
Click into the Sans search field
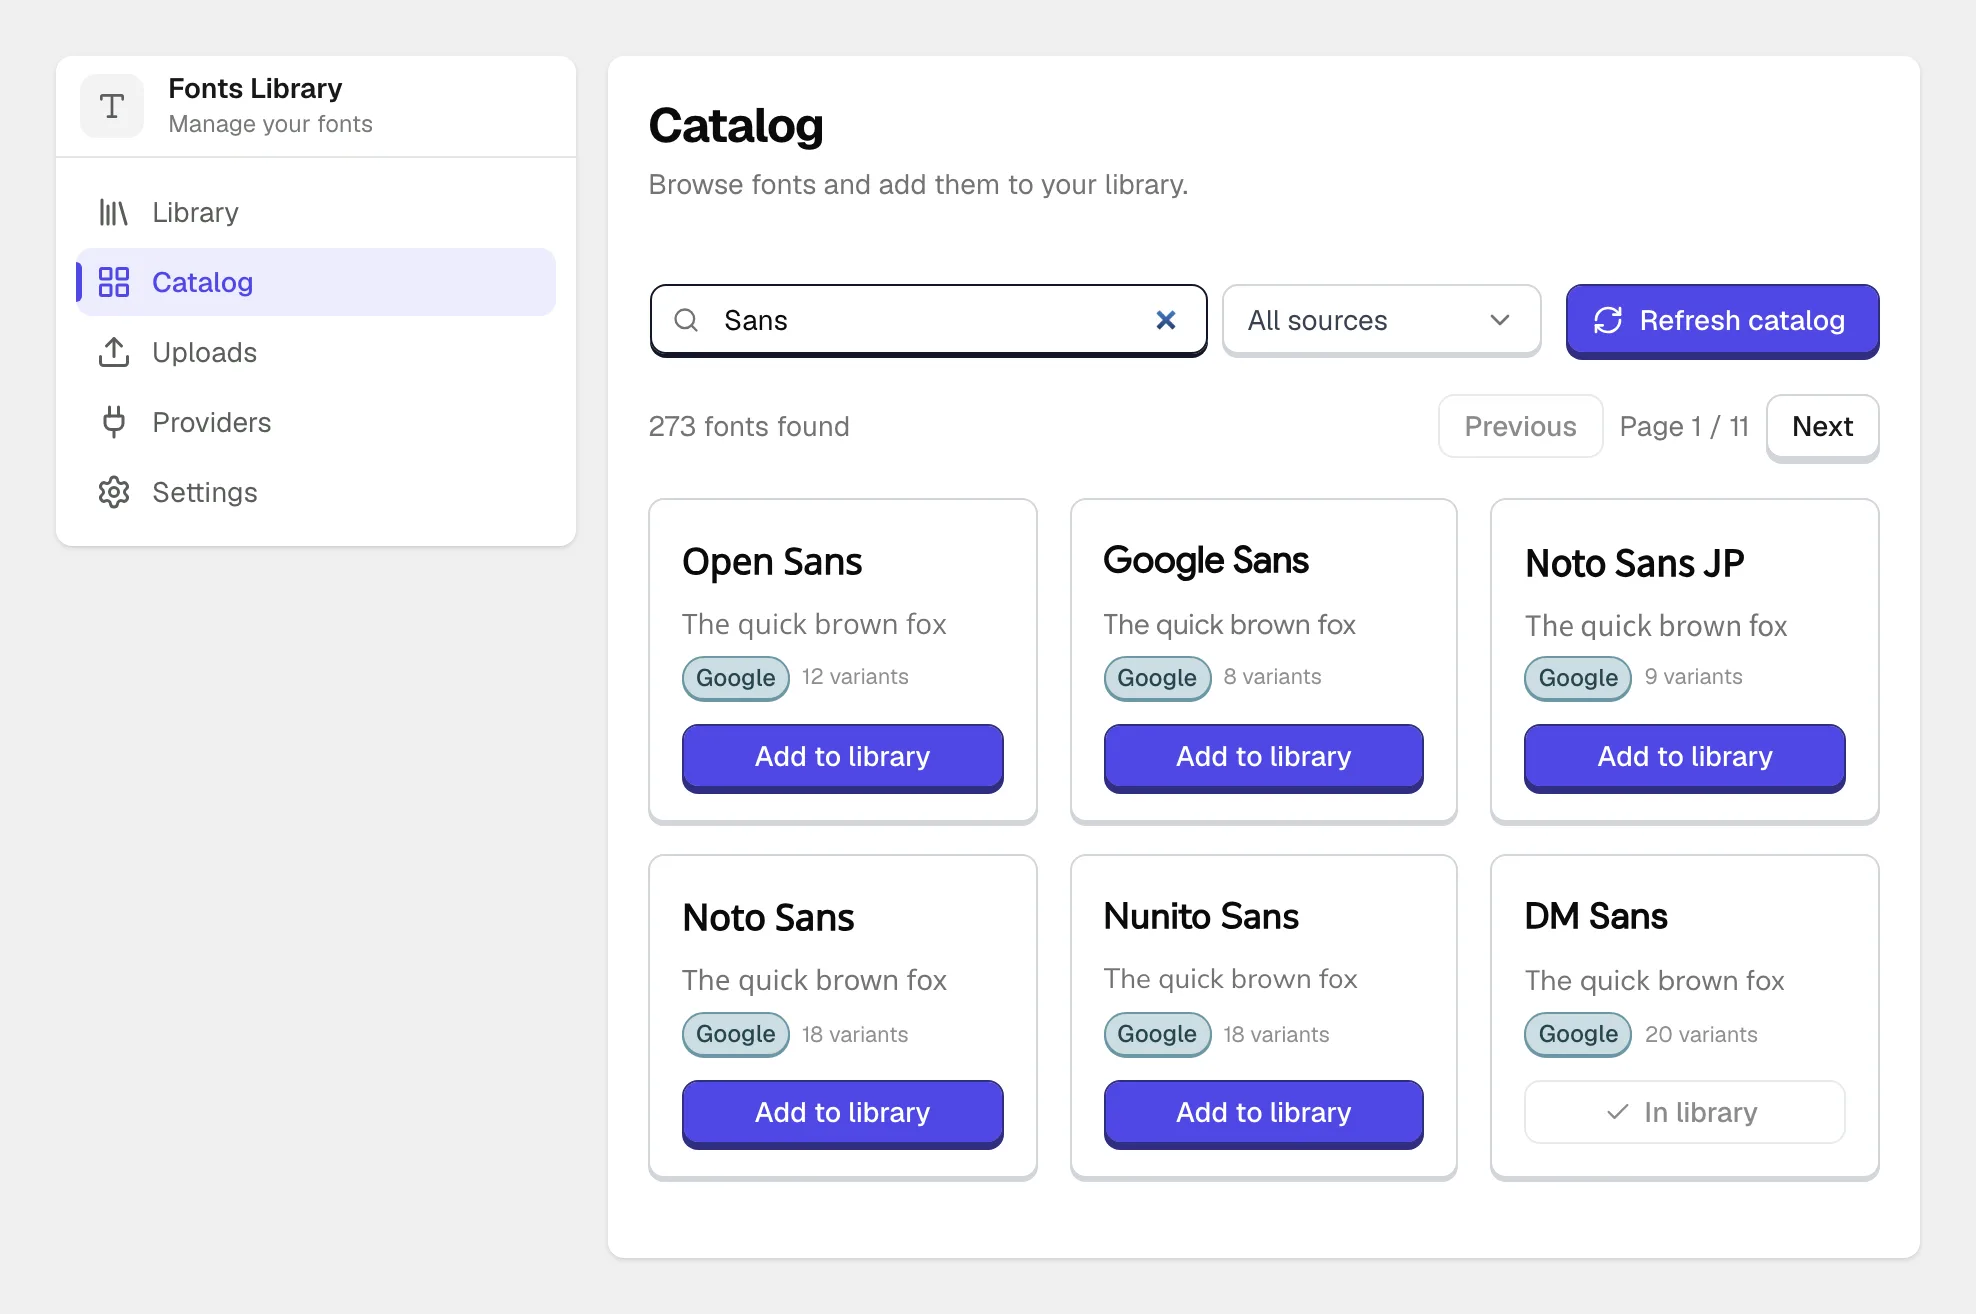(928, 320)
